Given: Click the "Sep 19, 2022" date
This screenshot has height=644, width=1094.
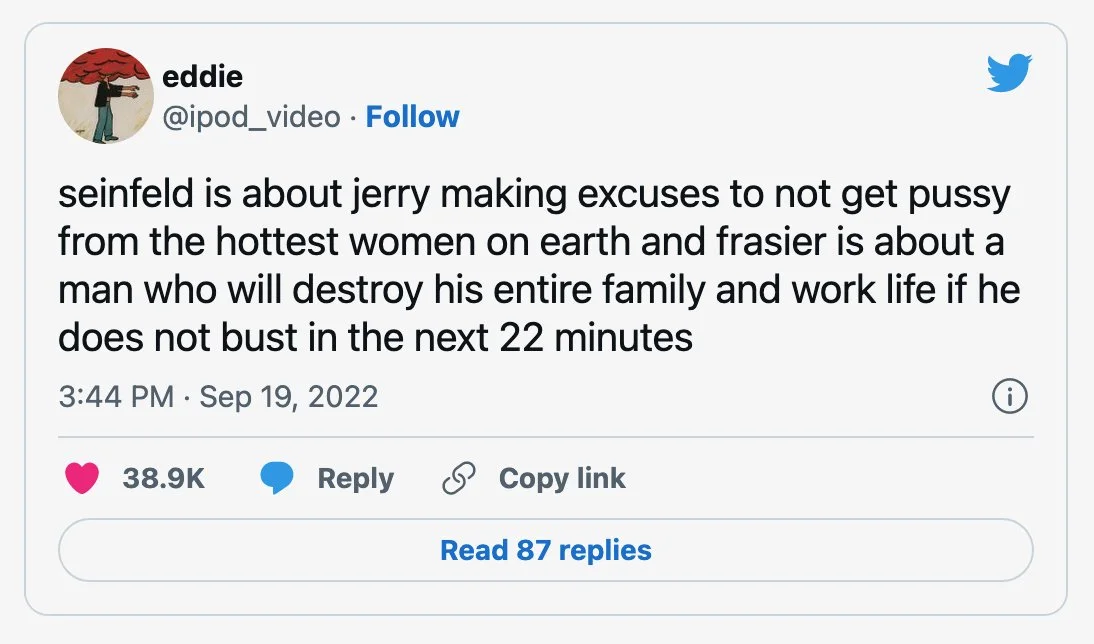Looking at the screenshot, I should [x=289, y=397].
